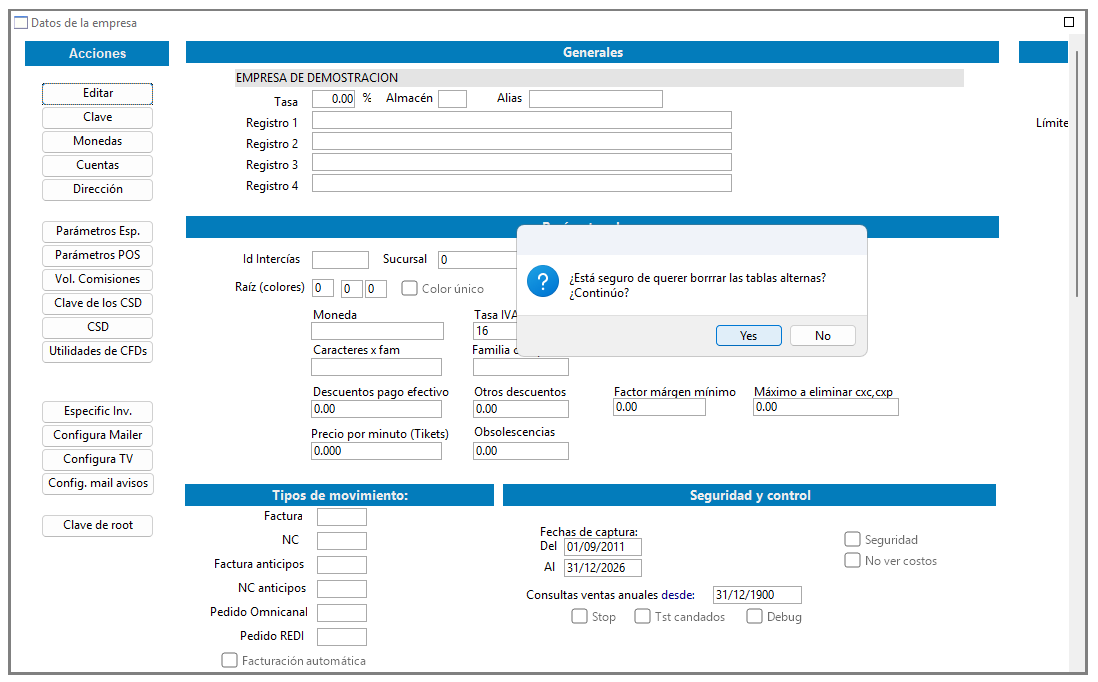Click Descuentos pago efectivo field

click(377, 409)
